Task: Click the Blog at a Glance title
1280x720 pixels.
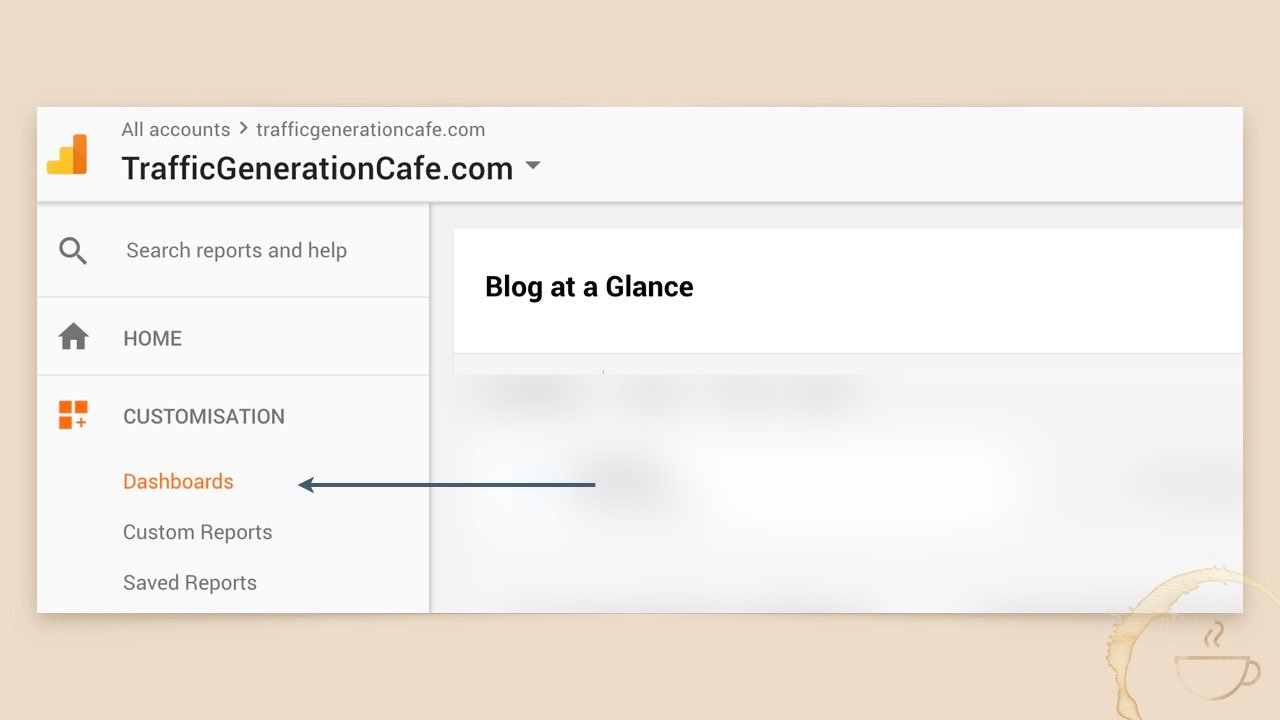Action: pyautogui.click(x=588, y=287)
